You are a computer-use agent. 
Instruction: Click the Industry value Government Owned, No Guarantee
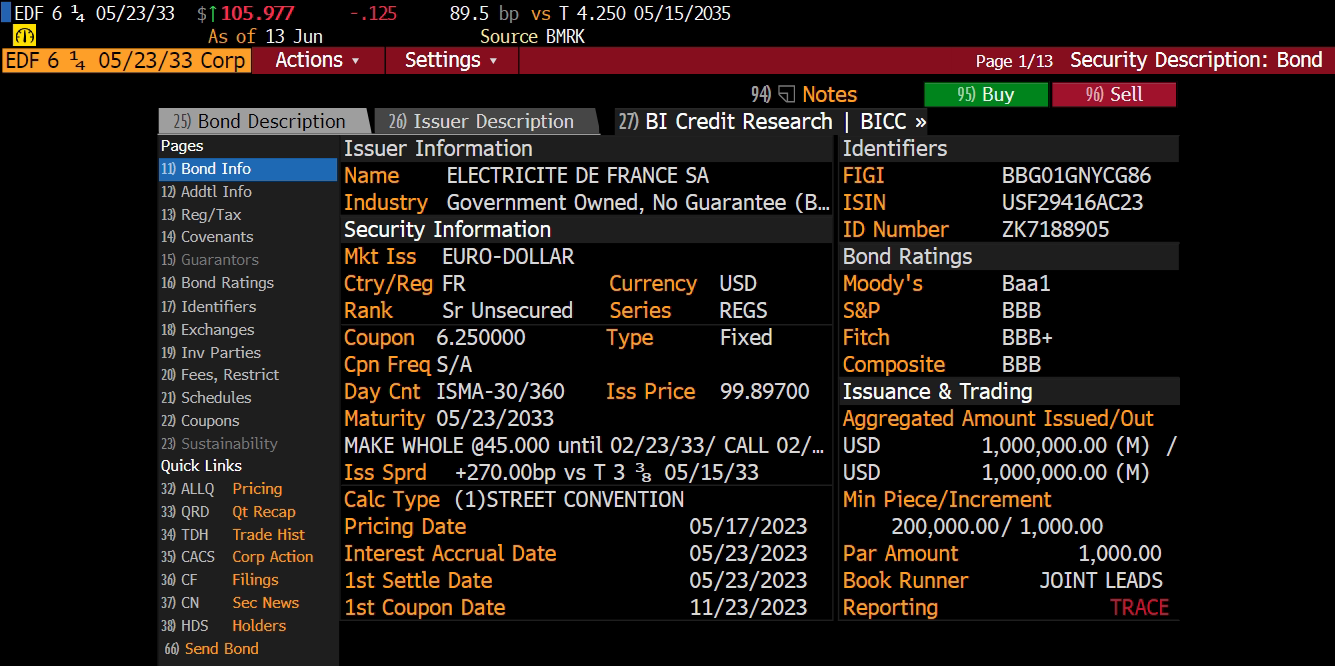point(638,203)
